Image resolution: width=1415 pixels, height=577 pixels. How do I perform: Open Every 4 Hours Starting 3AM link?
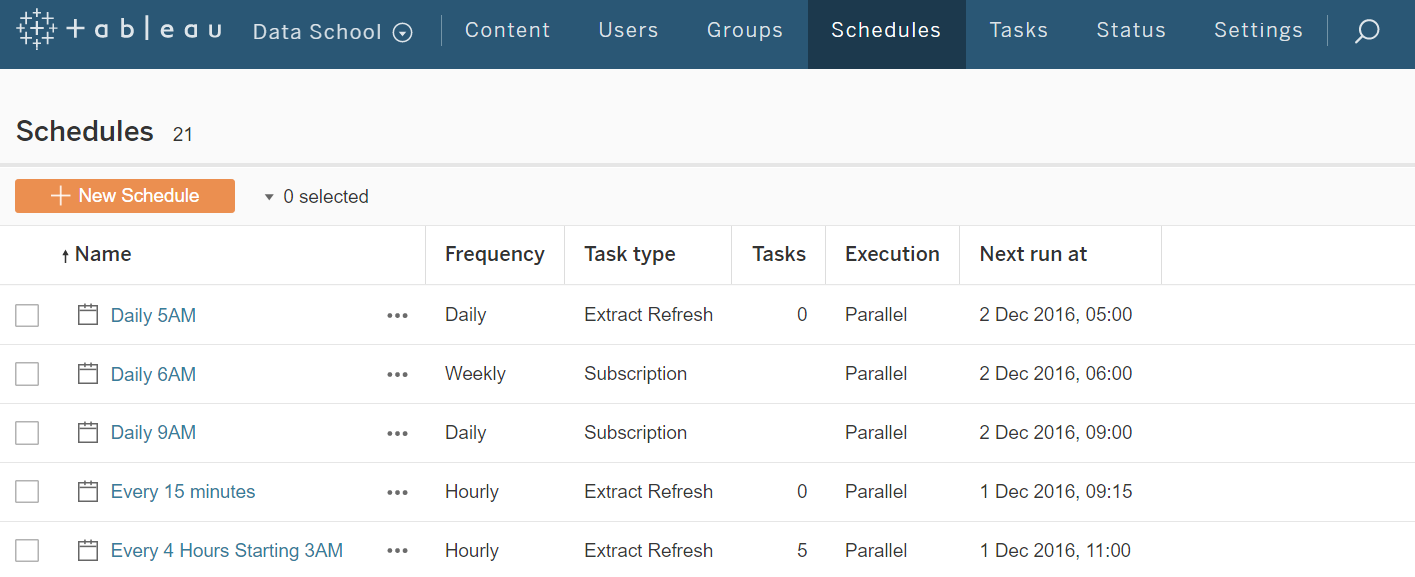(x=226, y=550)
